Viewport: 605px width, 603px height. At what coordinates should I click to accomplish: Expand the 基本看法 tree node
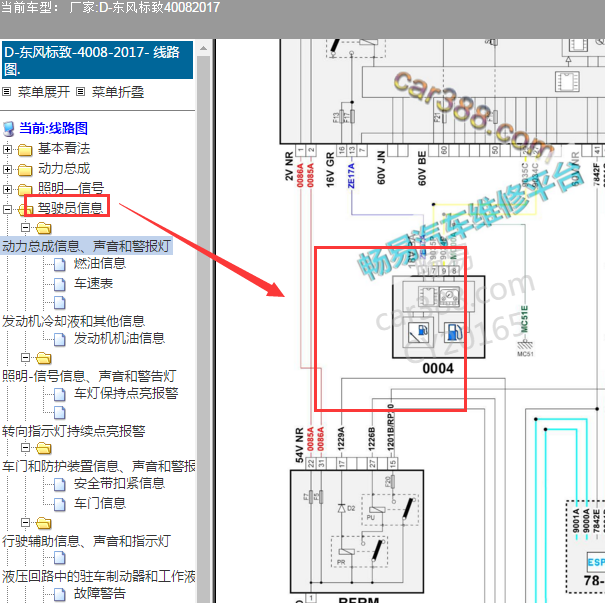[7, 149]
